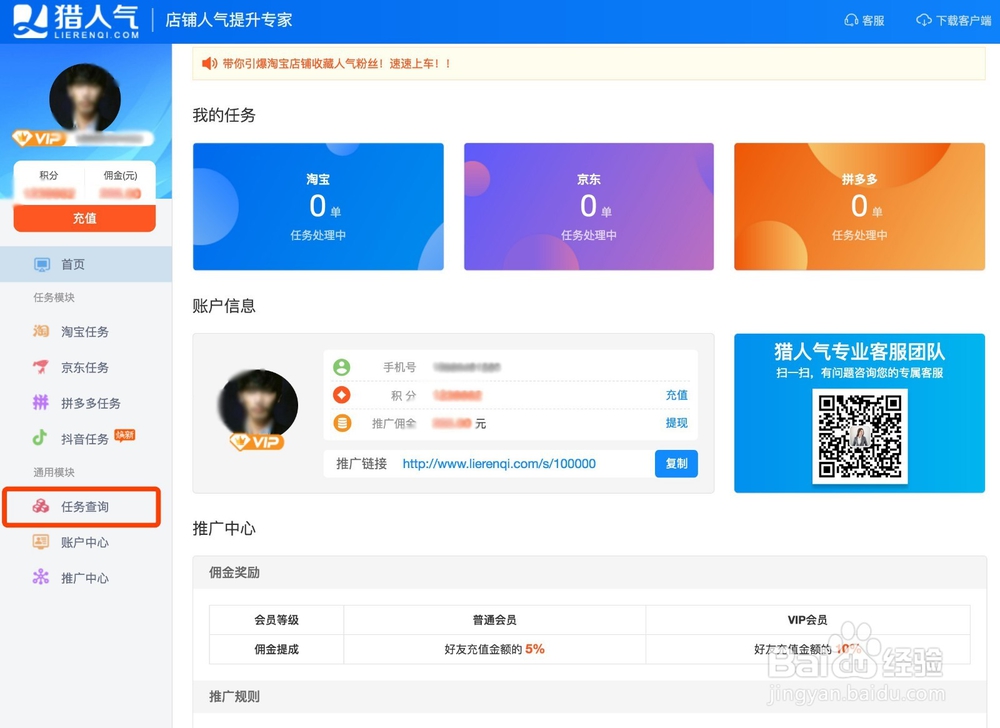Click the 积分 label in sidebar card
Viewport: 1000px width, 728px height.
coord(48,175)
